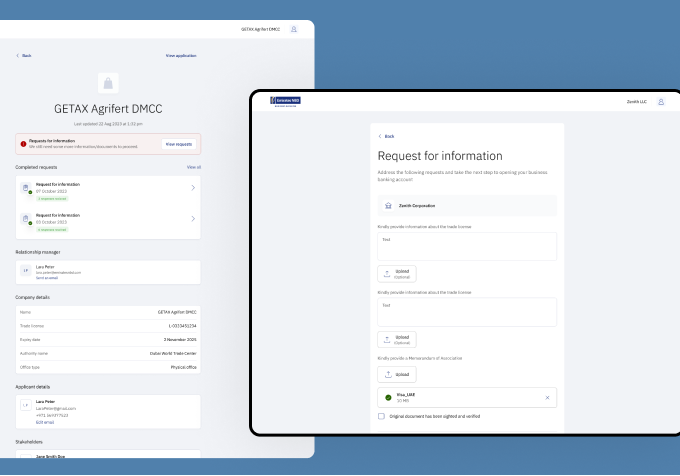Click the red alert icon in the request banner
The image size is (680, 476).
click(x=23, y=144)
